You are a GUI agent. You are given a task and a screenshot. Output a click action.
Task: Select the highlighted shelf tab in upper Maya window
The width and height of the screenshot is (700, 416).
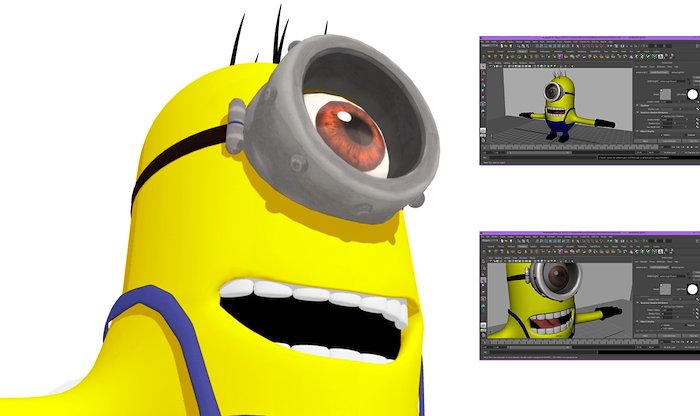tap(522, 51)
